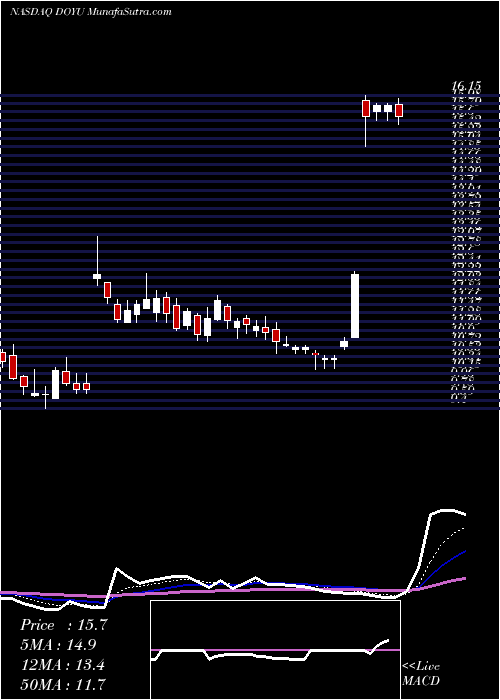500x700 pixels.
Task: Click the Price : 15.7 readout
Action: click(x=64, y=625)
